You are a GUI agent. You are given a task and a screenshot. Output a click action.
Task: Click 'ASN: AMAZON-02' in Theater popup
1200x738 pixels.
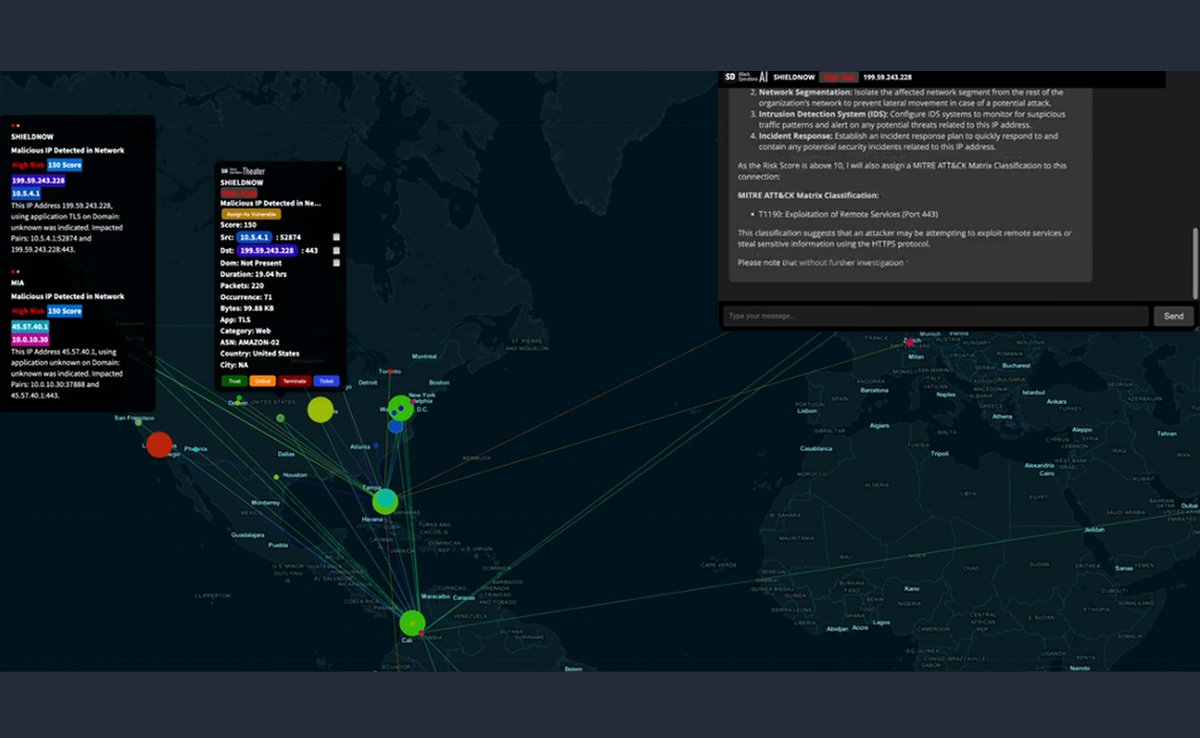coord(252,342)
